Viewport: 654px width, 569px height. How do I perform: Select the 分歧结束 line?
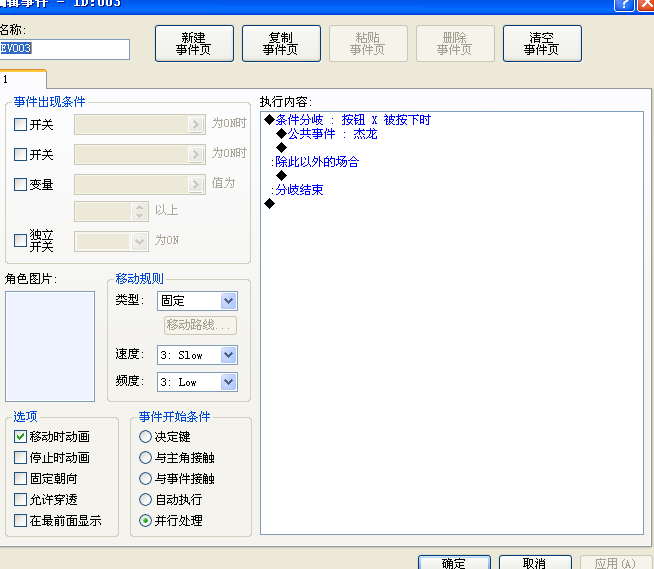[297, 190]
